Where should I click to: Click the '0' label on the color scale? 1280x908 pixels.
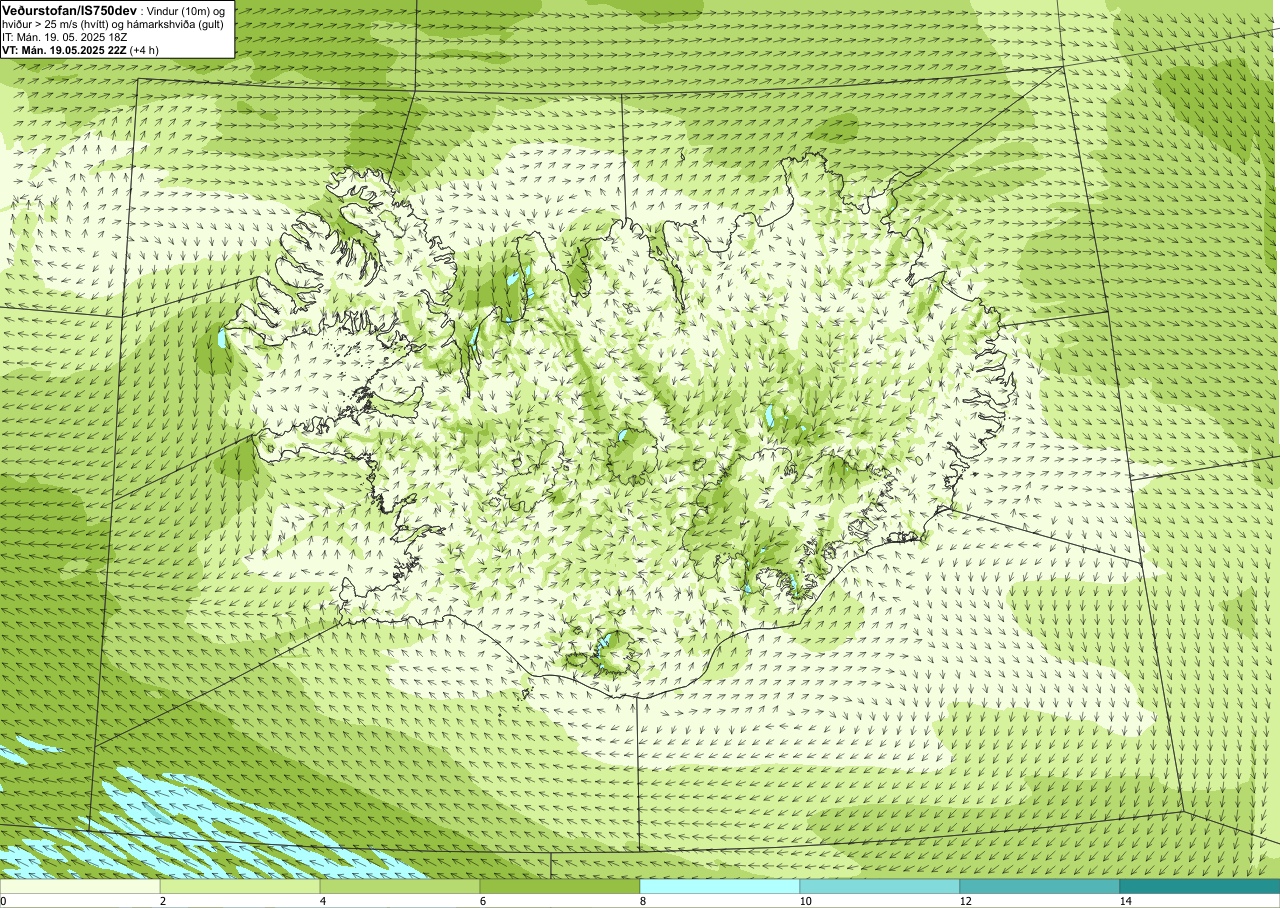click(x=3, y=901)
